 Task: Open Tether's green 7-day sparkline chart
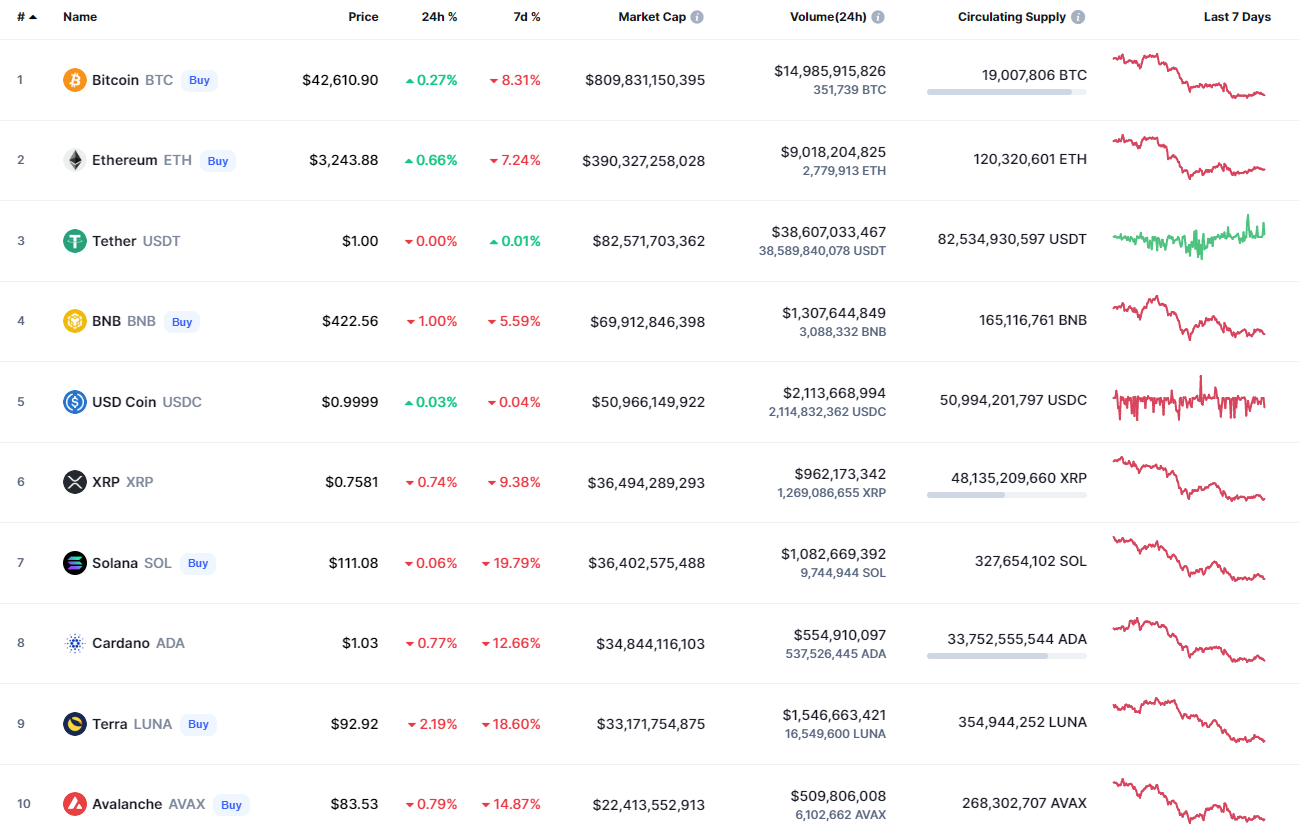coord(1189,237)
